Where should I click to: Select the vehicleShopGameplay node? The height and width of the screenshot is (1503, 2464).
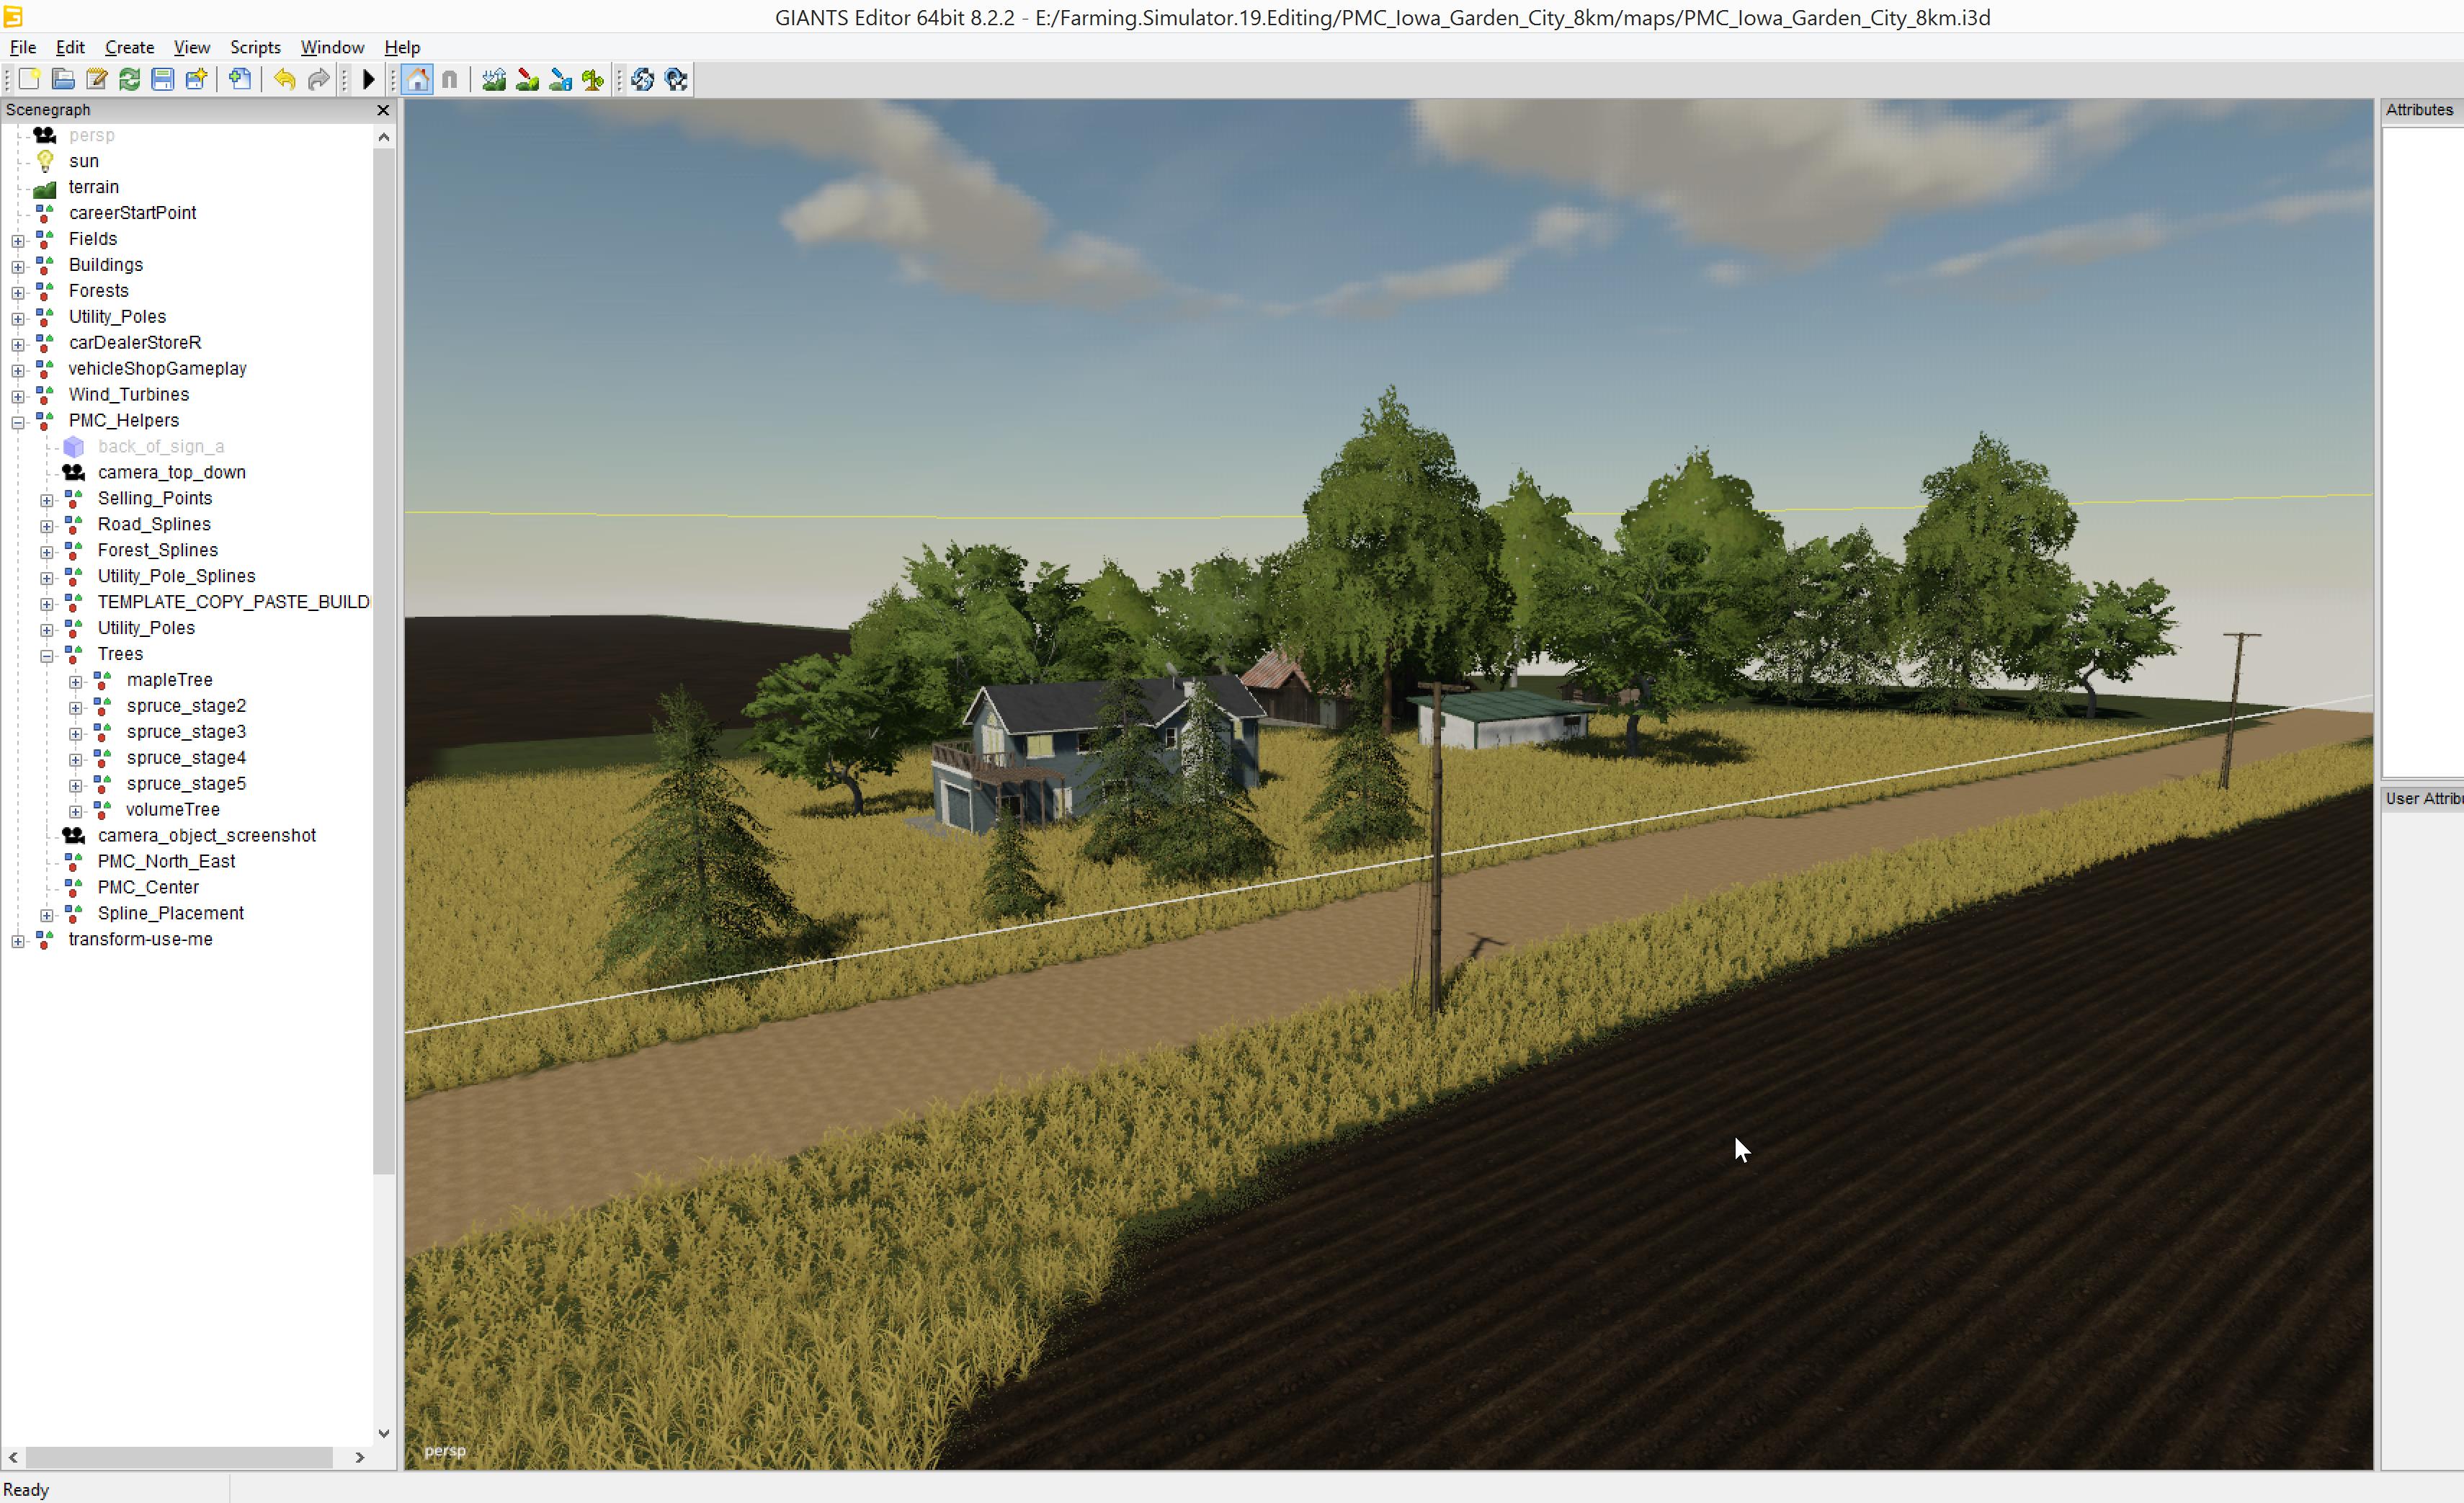click(158, 368)
